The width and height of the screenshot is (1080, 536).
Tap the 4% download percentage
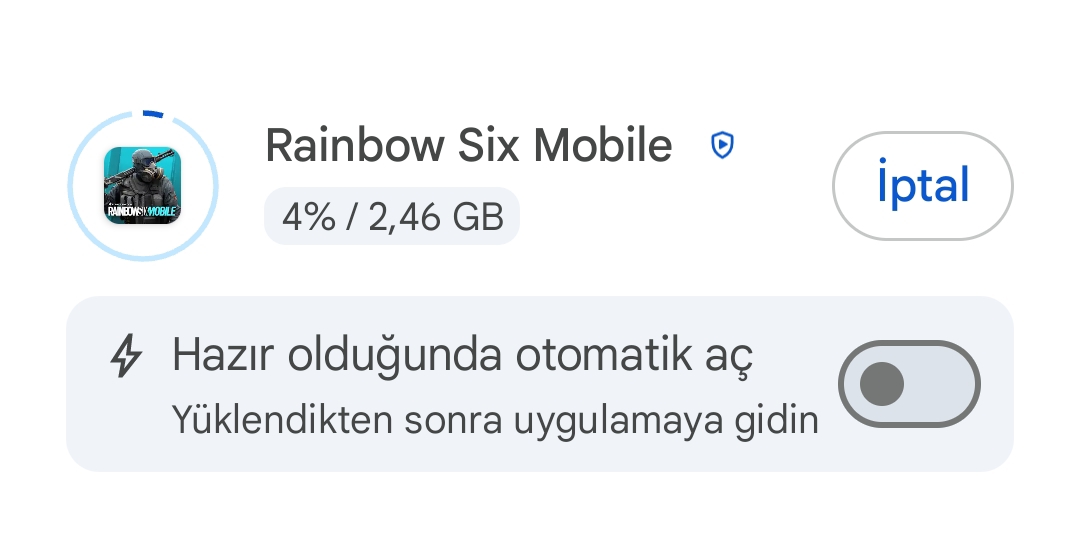click(308, 216)
